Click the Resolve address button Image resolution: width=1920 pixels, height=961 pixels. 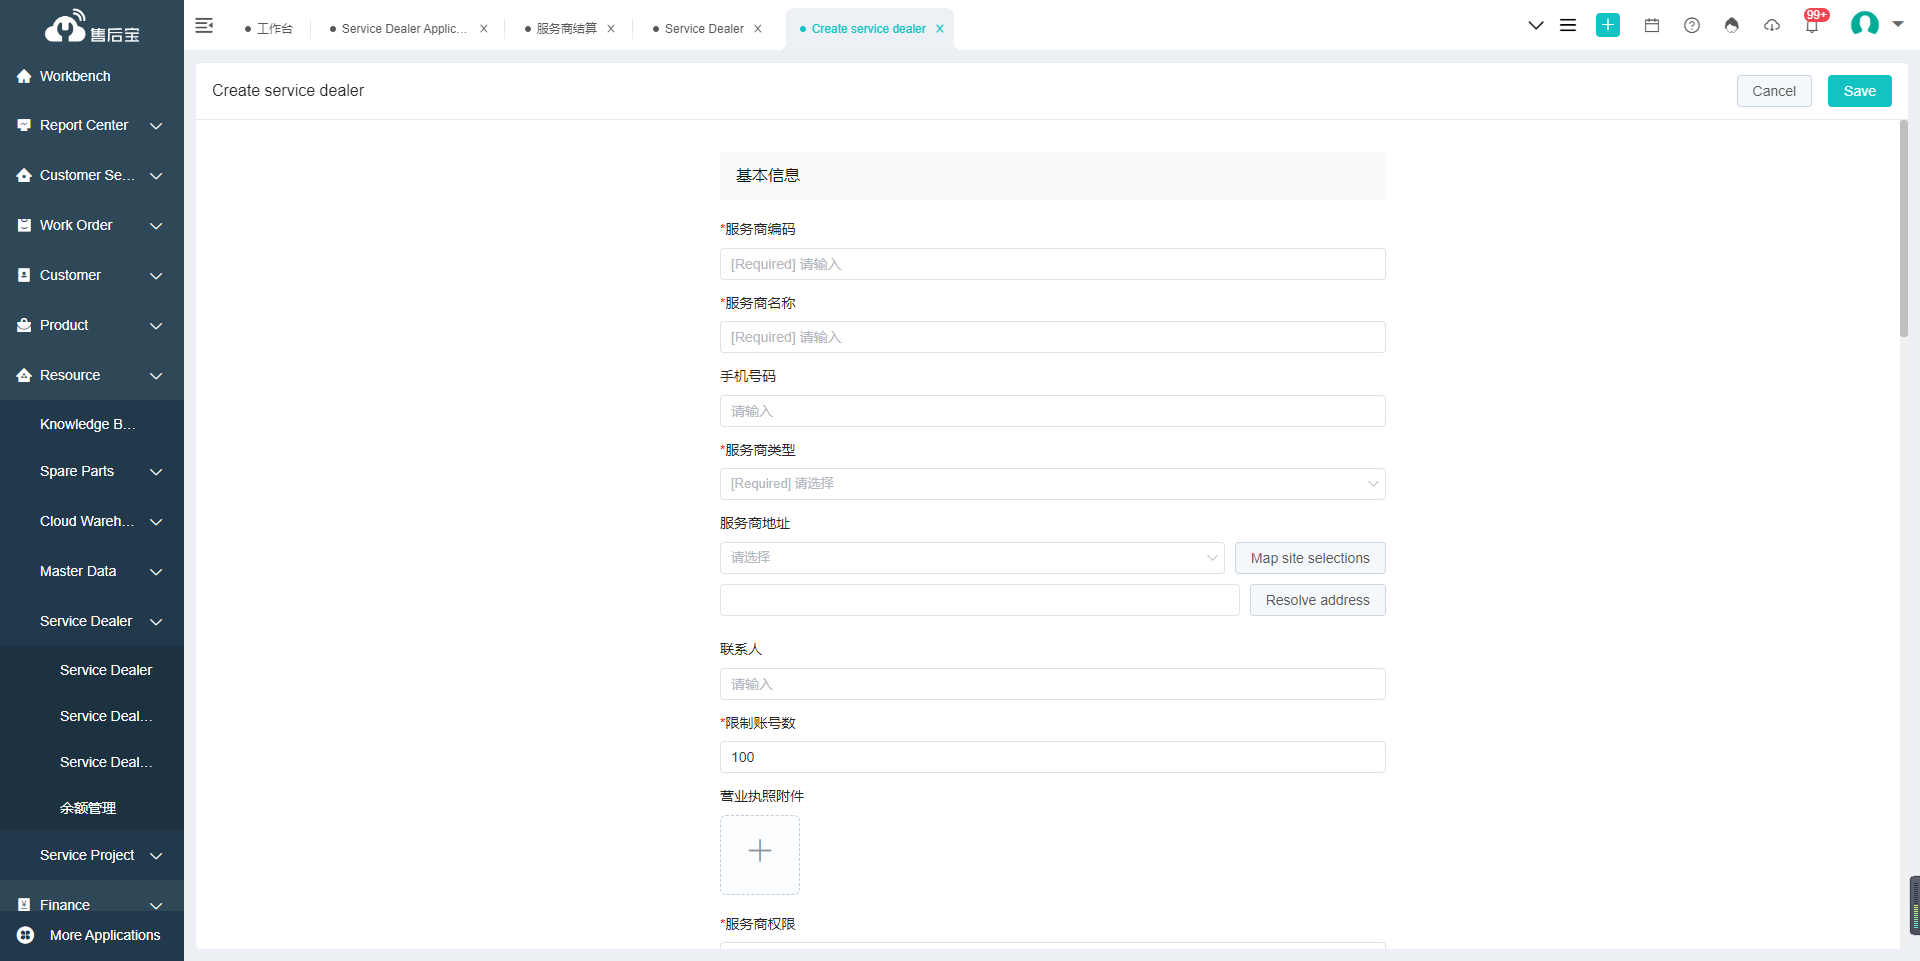coord(1318,600)
